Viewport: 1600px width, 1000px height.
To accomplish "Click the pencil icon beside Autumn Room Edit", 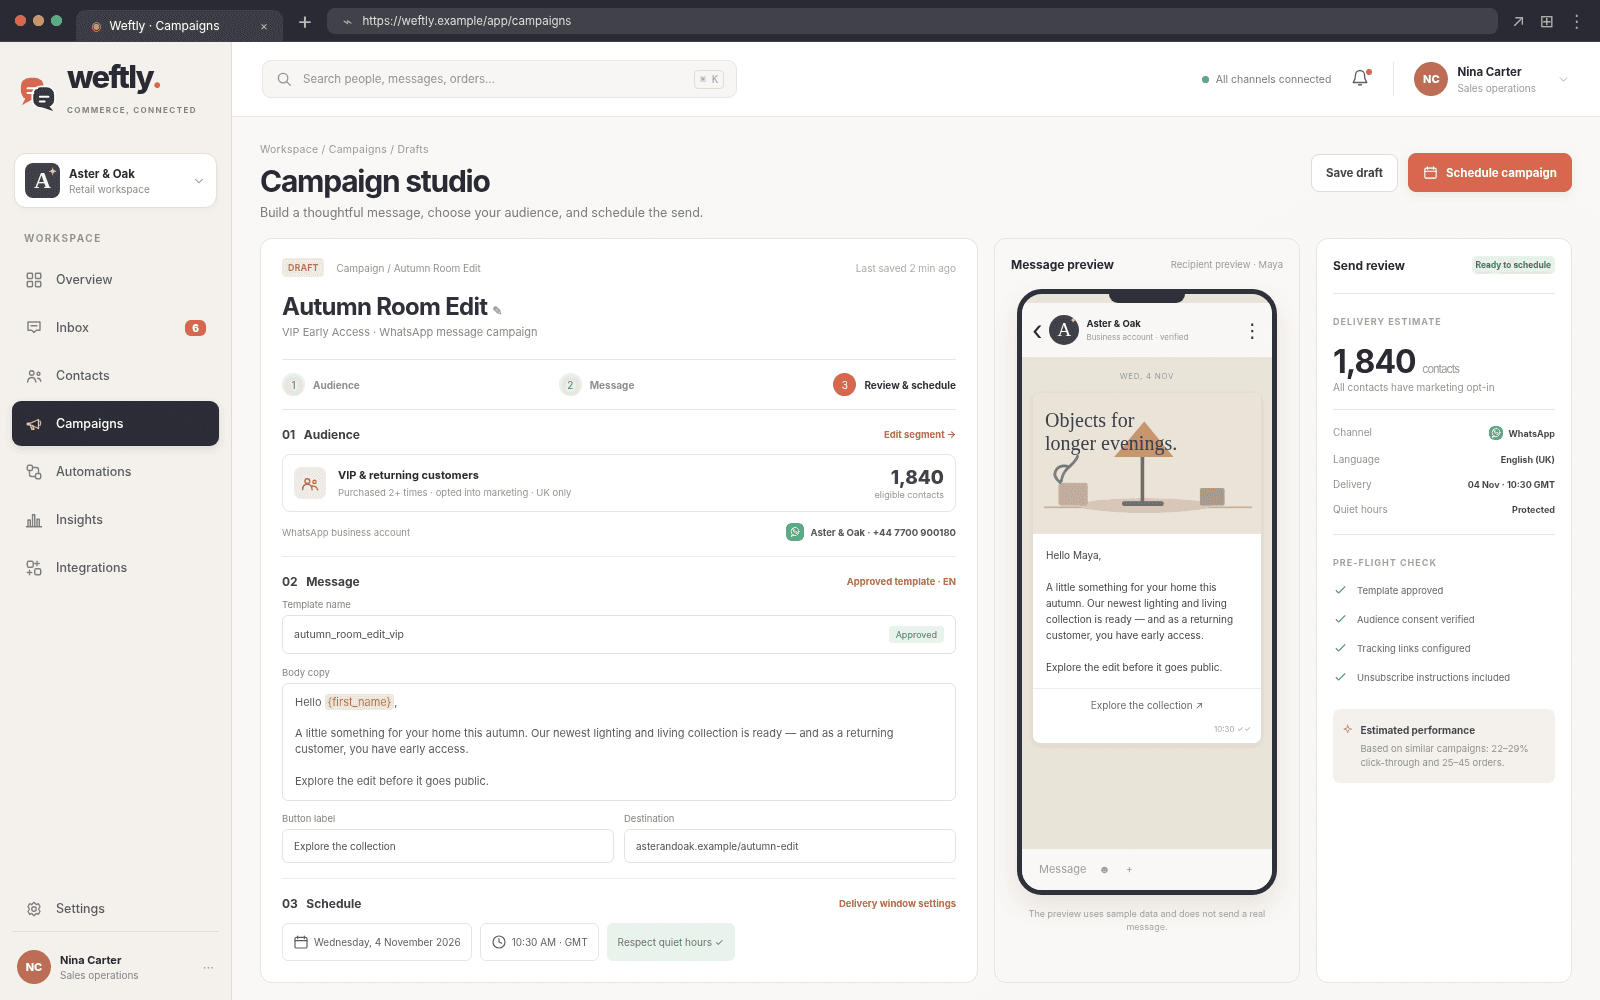I will coord(497,310).
